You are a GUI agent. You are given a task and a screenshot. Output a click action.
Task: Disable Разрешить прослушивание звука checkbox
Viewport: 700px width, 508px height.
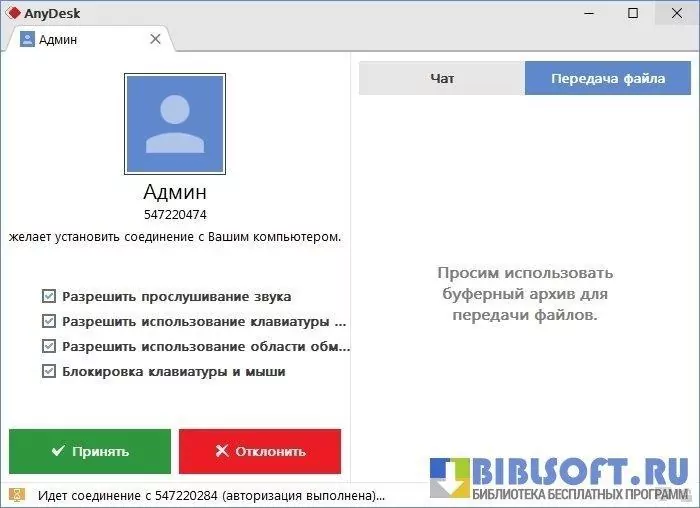[49, 297]
